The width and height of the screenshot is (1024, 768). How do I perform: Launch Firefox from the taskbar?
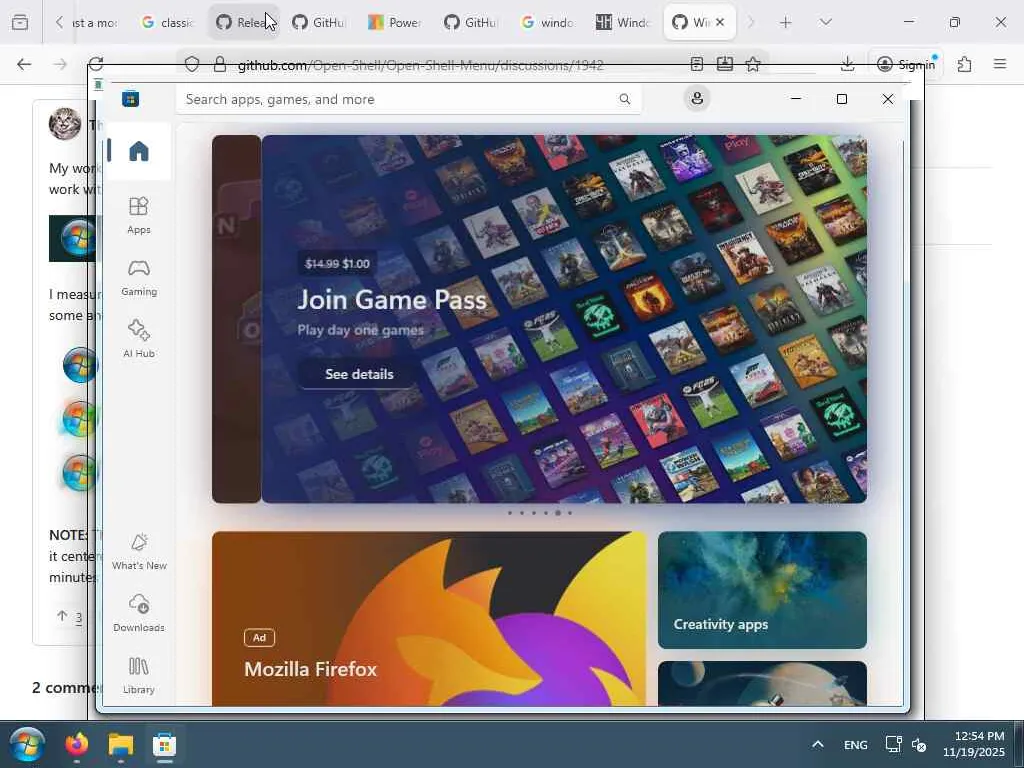pos(77,744)
